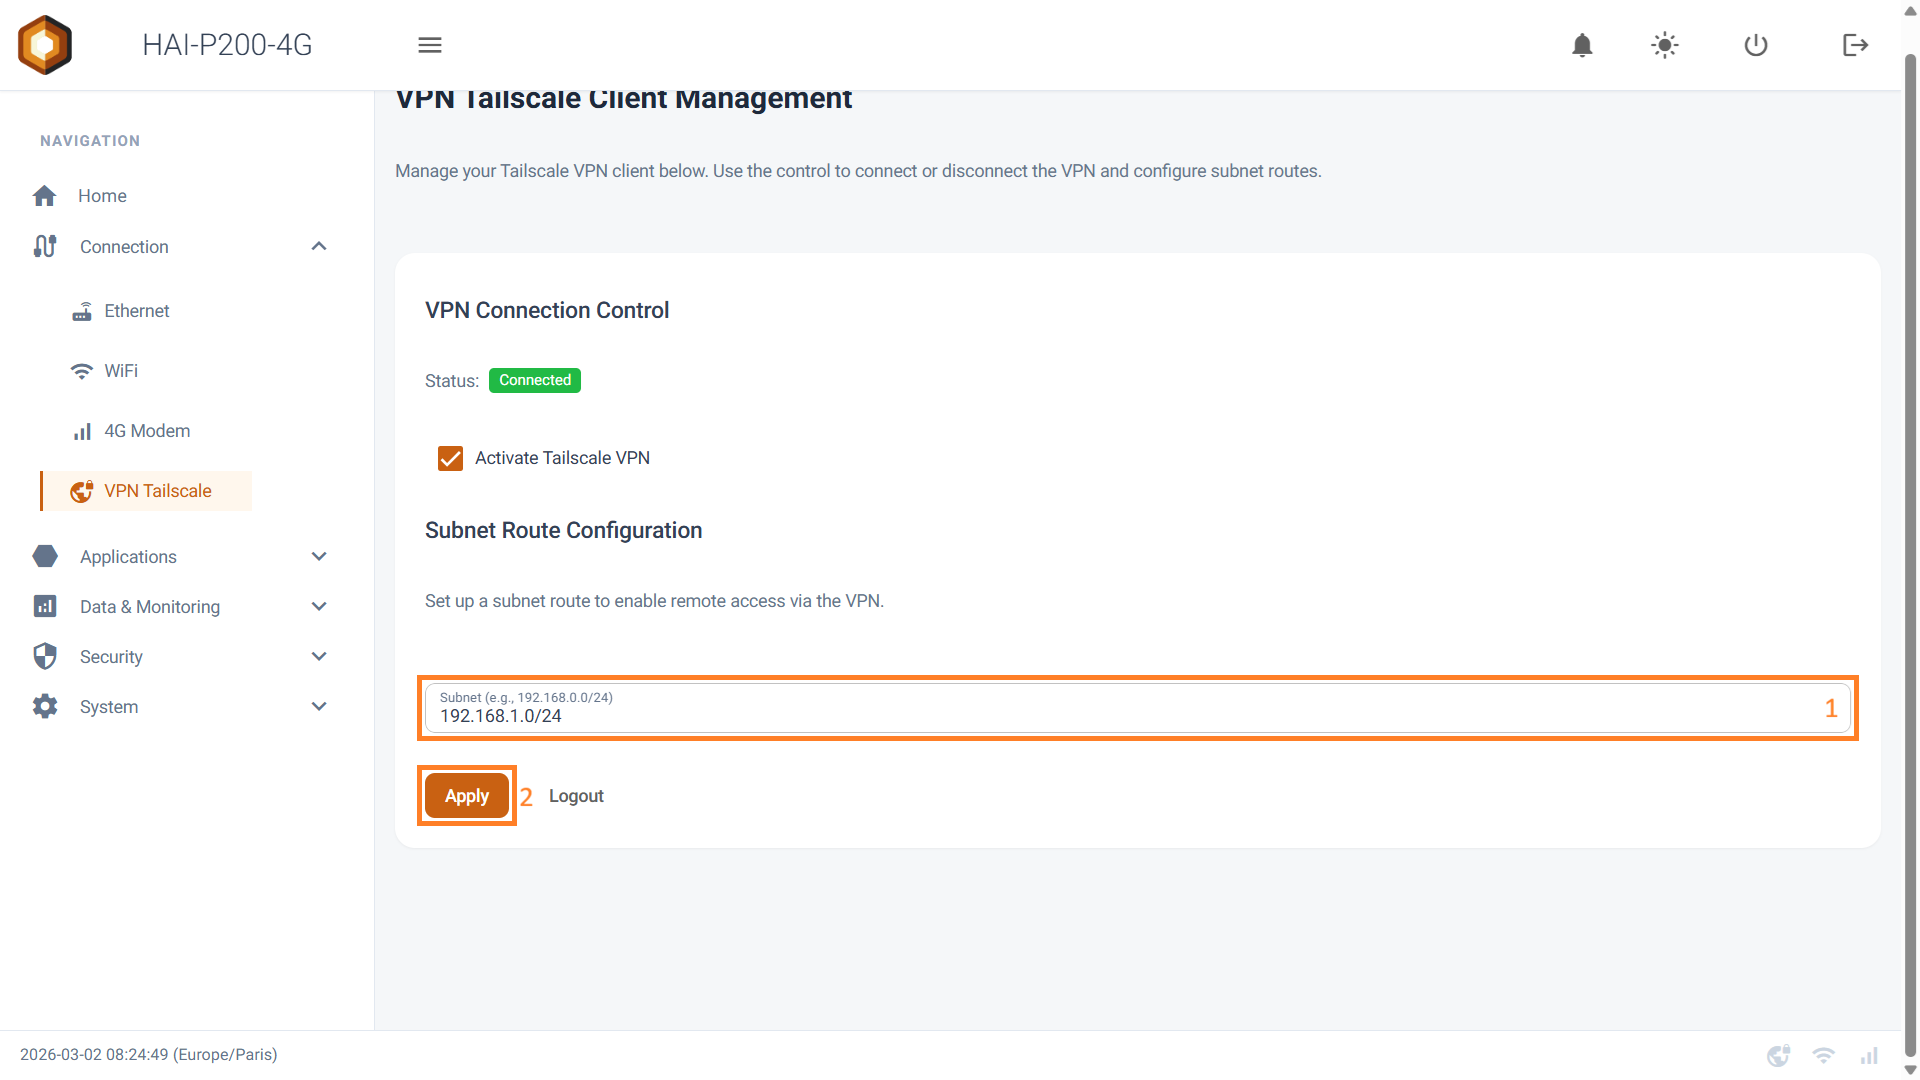Expand the Applications menu section
The height and width of the screenshot is (1080, 1920).
pyautogui.click(x=319, y=557)
